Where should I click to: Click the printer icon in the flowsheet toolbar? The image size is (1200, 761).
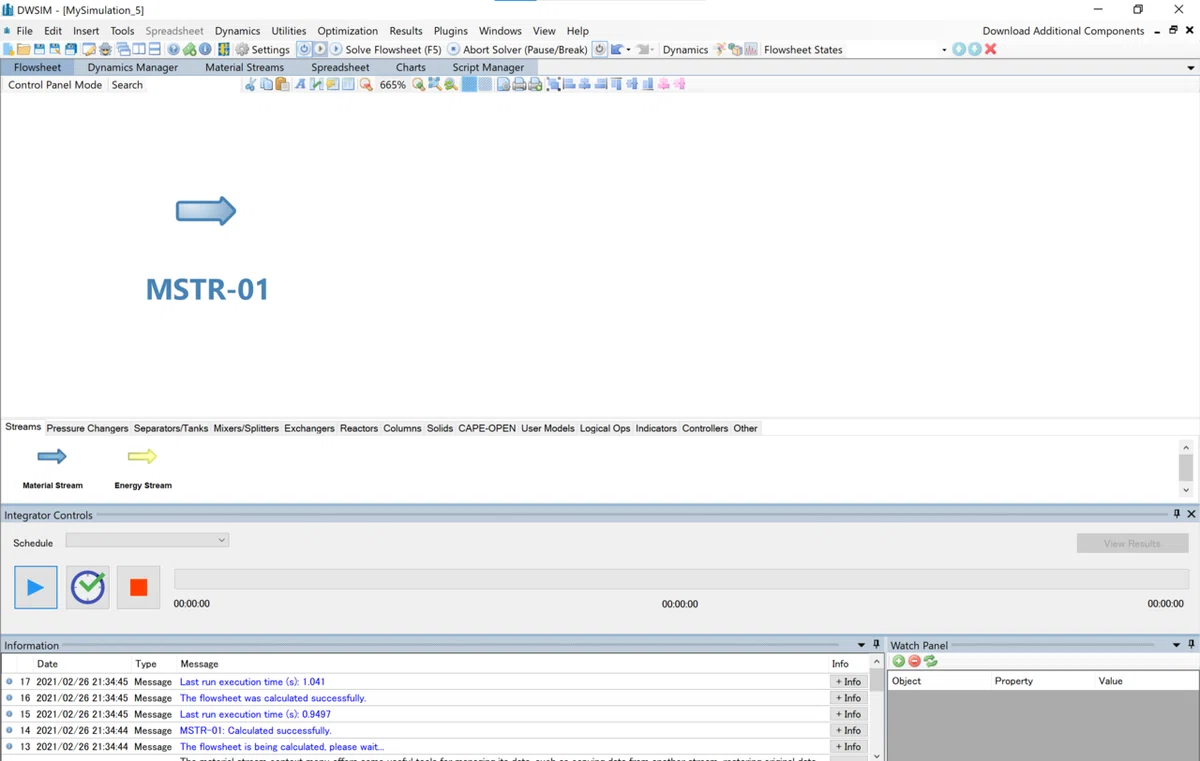coord(519,85)
